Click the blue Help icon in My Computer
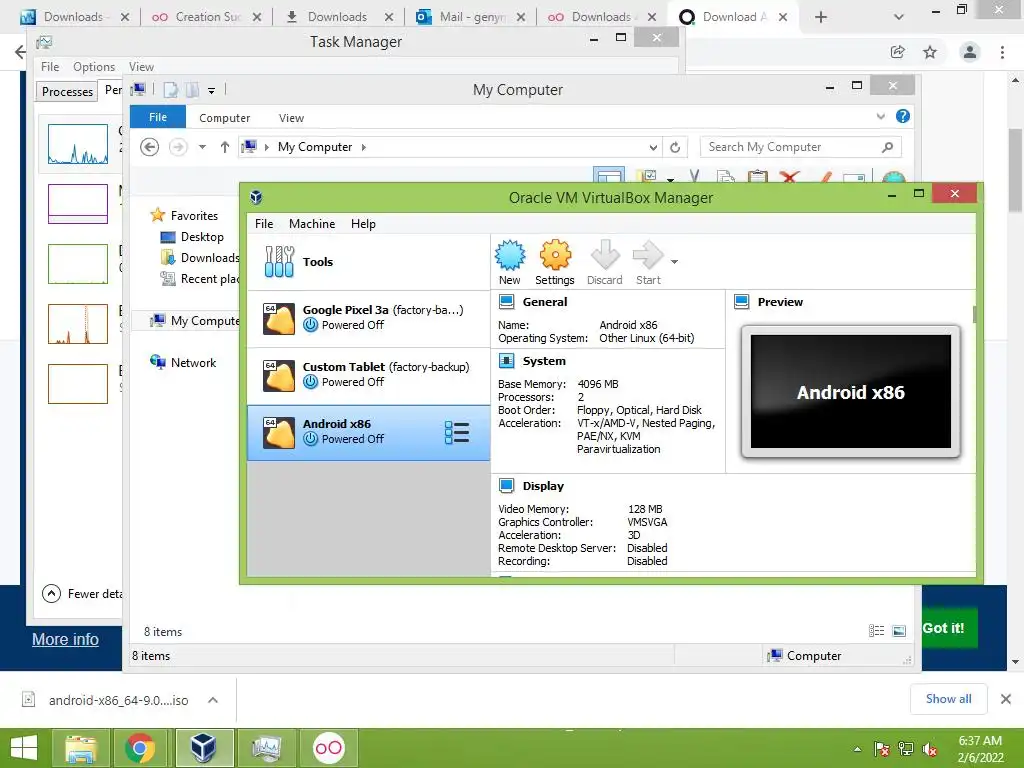This screenshot has height=768, width=1024. [903, 116]
